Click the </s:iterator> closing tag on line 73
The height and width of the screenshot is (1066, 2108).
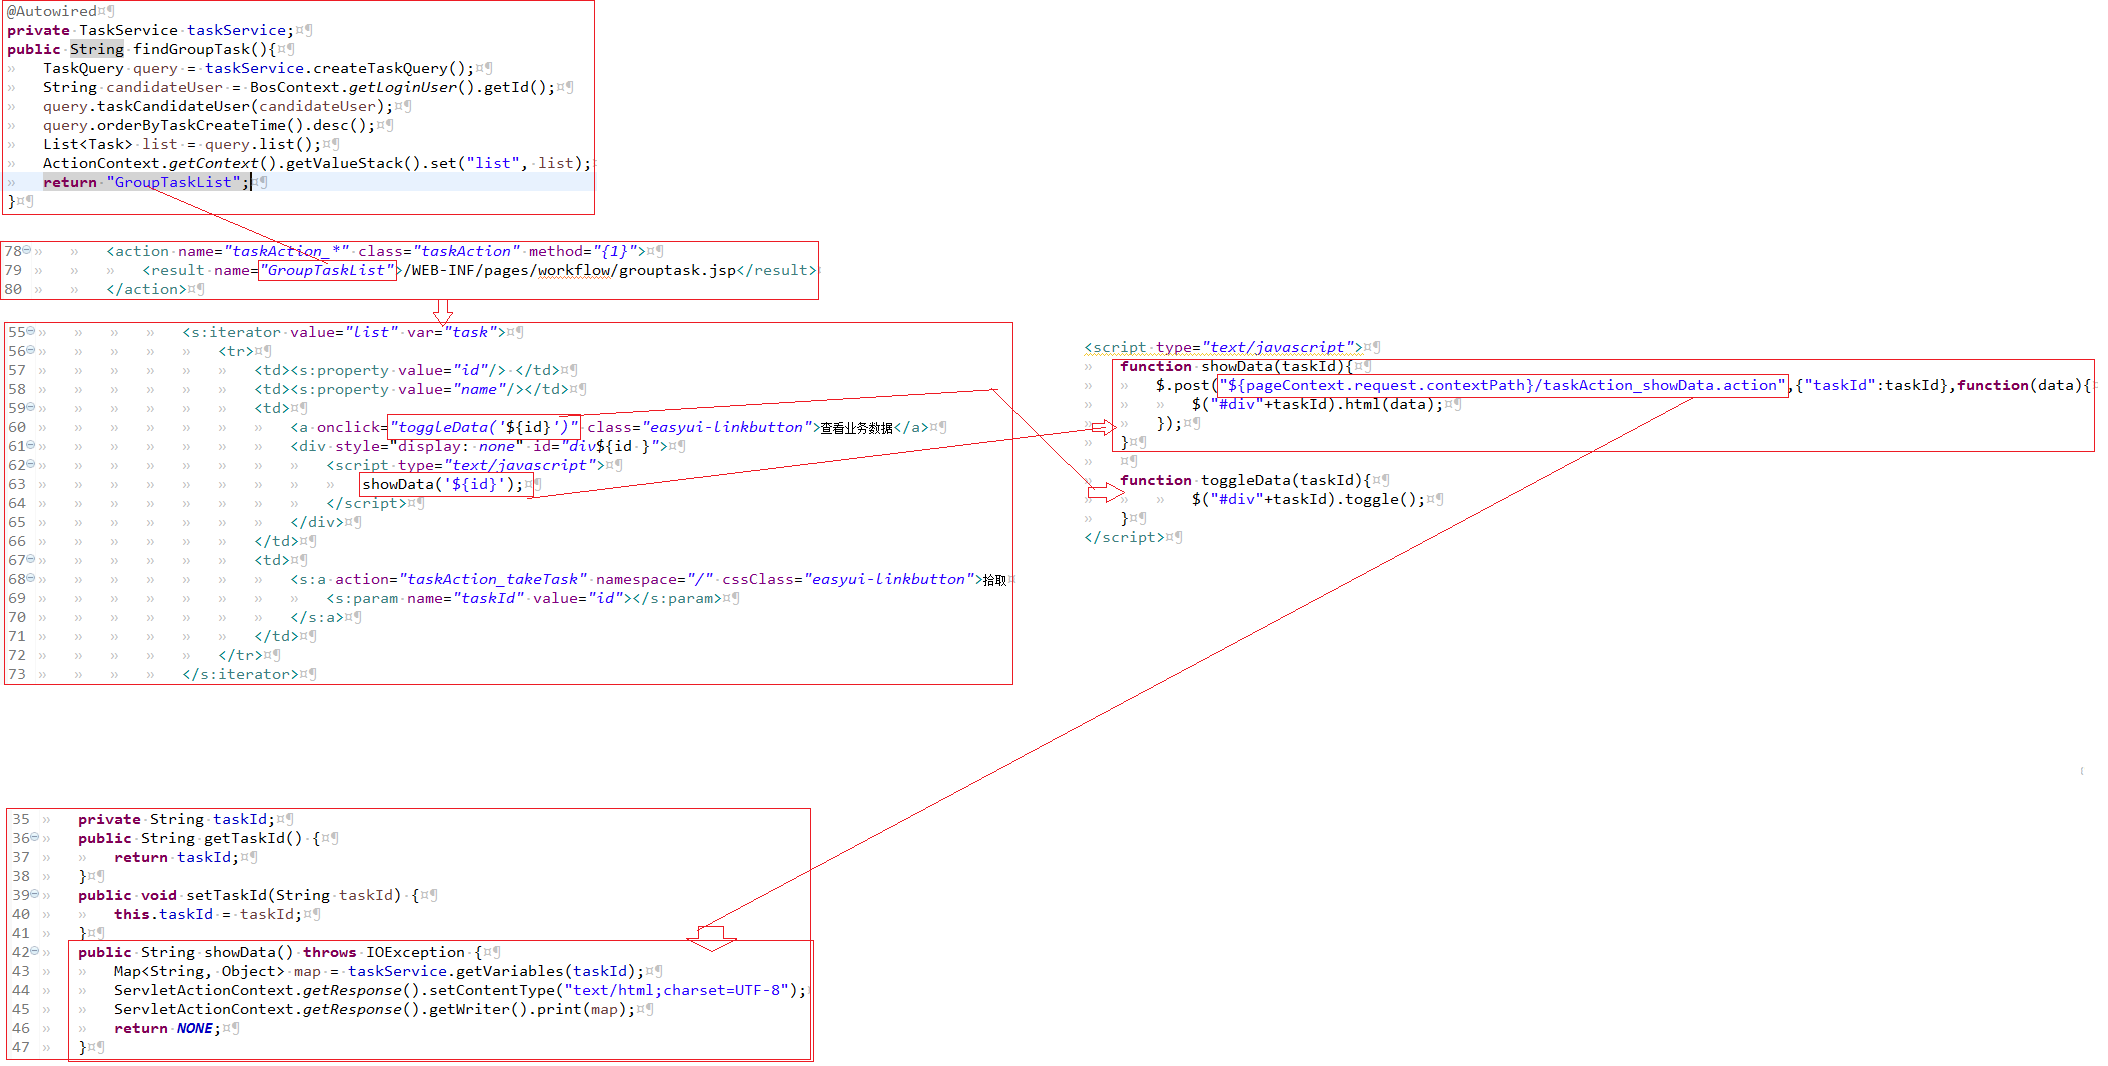(240, 674)
